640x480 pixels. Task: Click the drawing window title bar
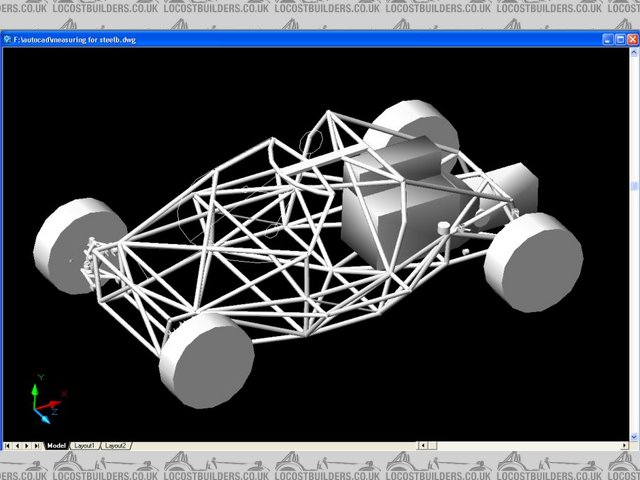(x=300, y=40)
